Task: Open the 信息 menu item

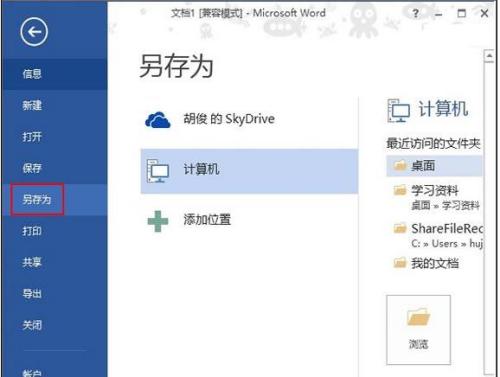Action: pyautogui.click(x=55, y=74)
